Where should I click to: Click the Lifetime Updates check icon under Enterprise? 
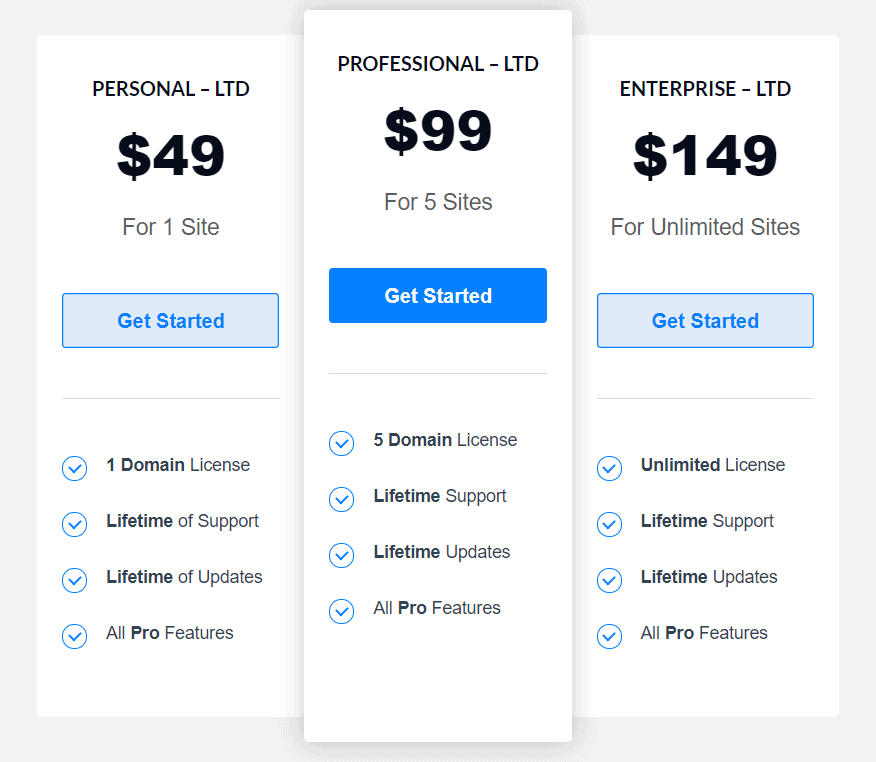(x=609, y=579)
